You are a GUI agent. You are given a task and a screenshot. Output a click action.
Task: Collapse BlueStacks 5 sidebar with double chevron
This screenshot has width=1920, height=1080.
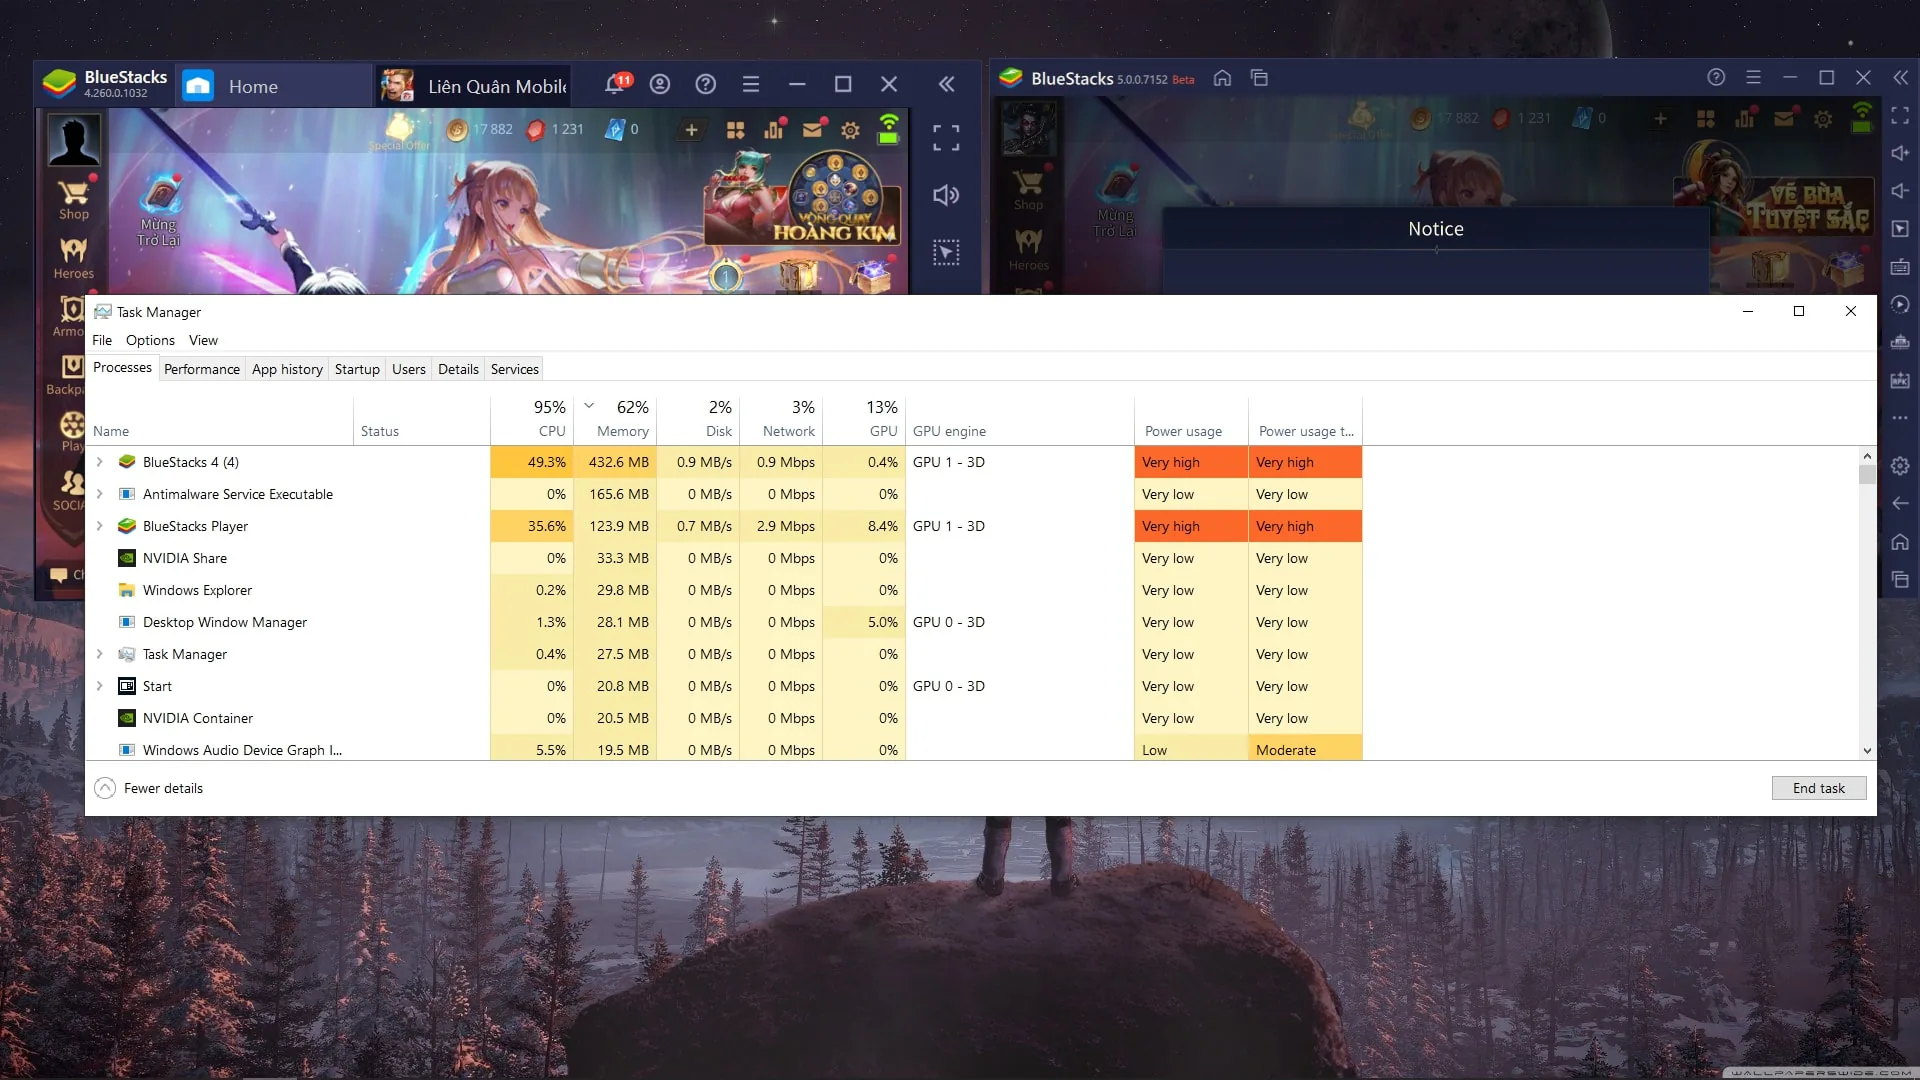(x=1900, y=77)
